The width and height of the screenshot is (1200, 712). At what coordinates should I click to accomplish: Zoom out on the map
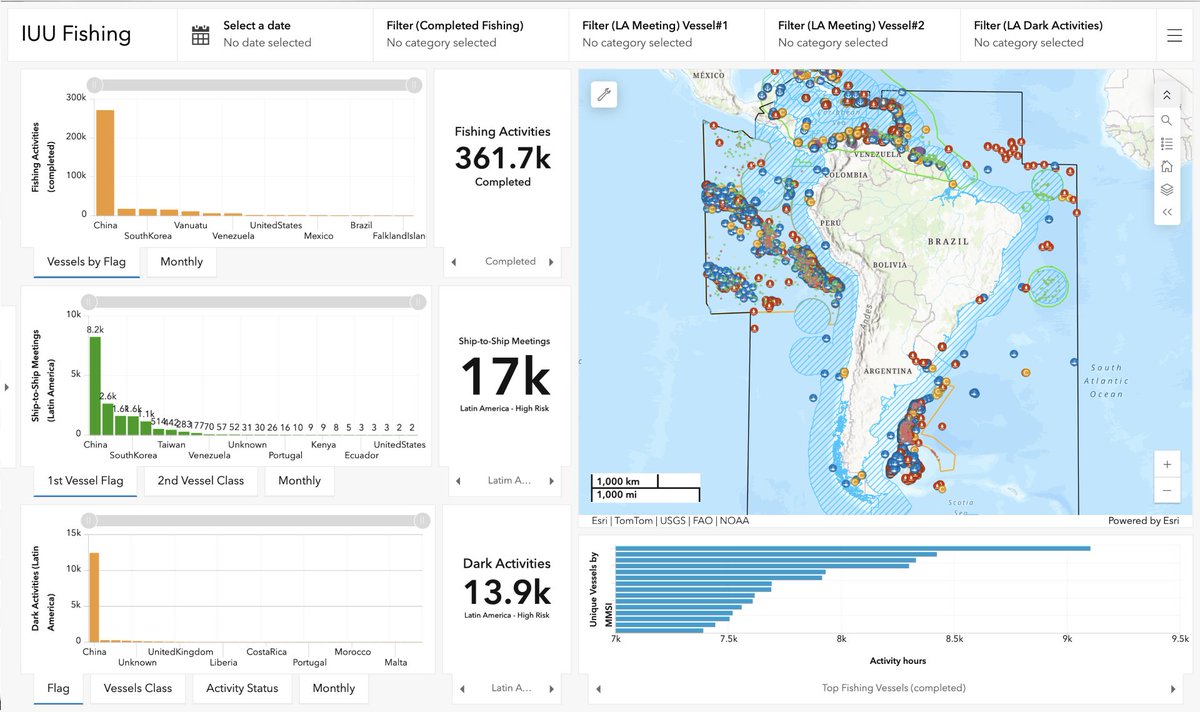pos(1166,490)
